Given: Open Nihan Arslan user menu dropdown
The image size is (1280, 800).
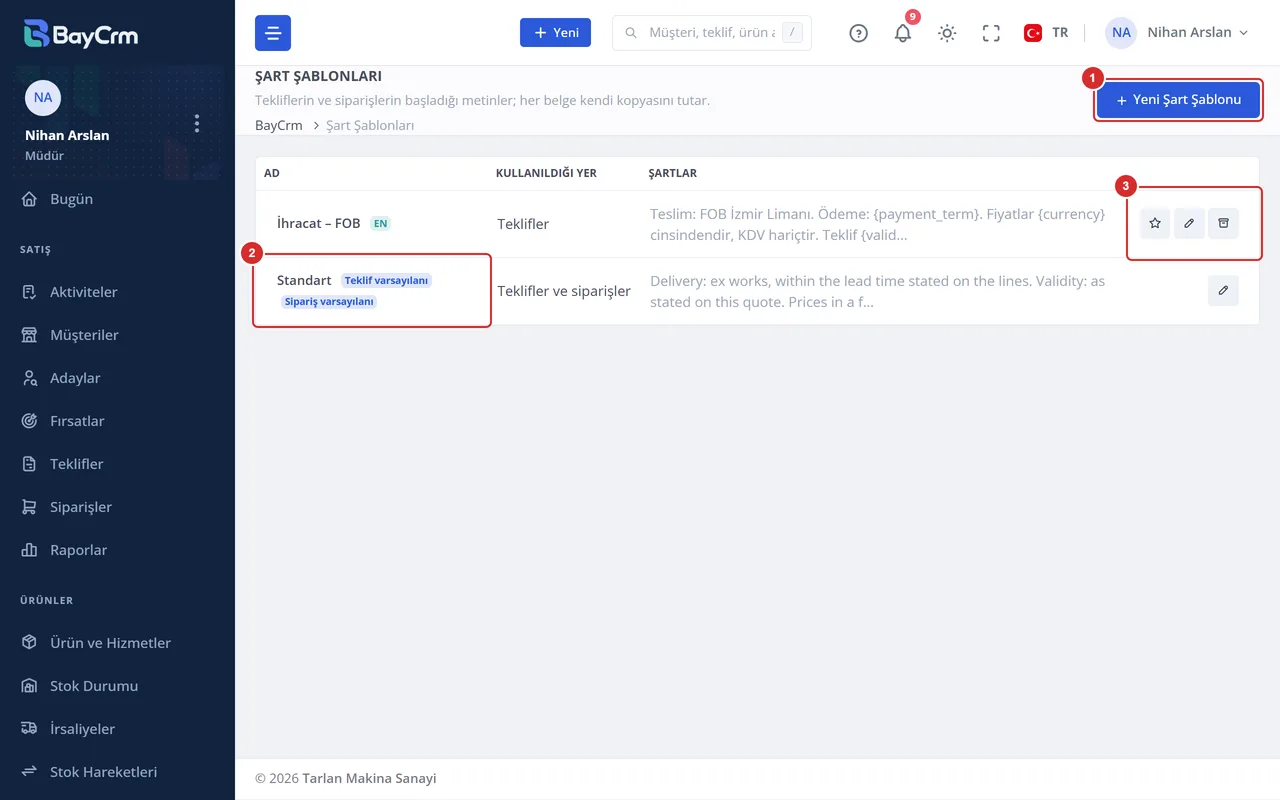Looking at the screenshot, I should point(1177,33).
